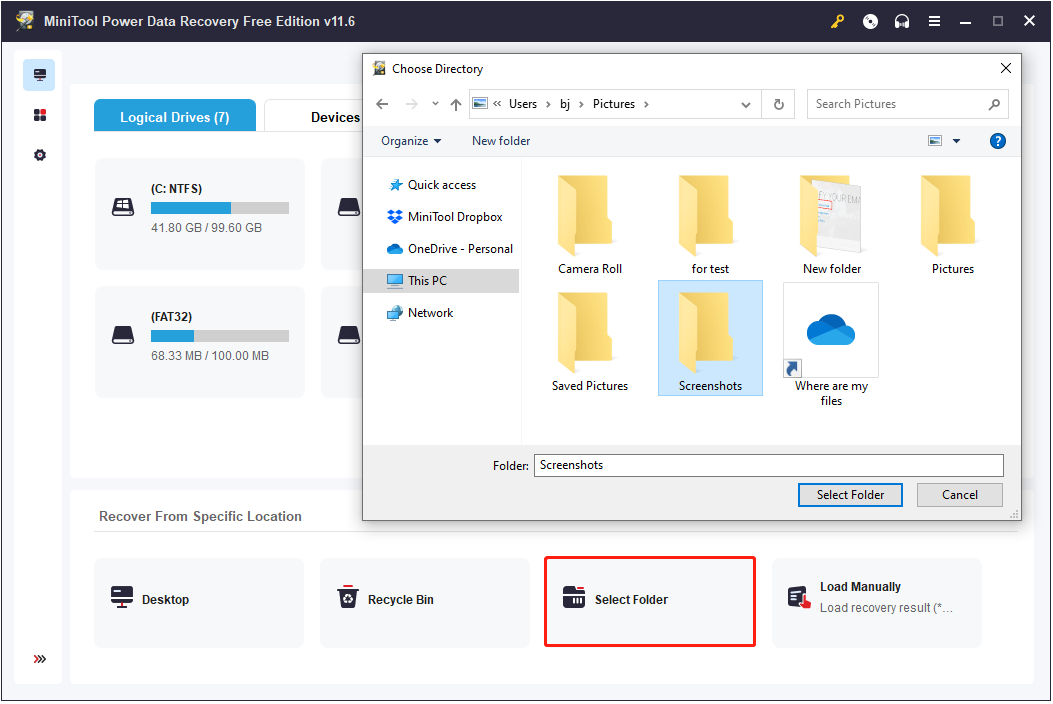Click Users in the address path

522,104
